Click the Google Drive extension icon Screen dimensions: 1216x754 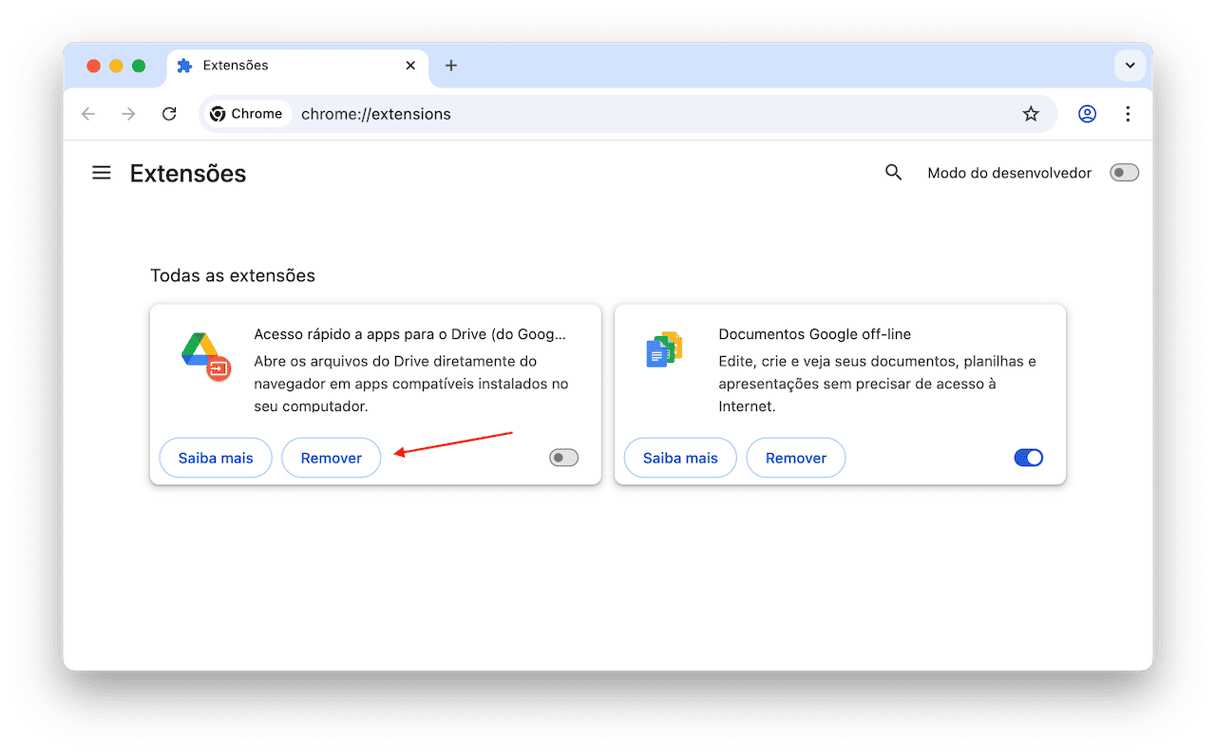point(206,355)
